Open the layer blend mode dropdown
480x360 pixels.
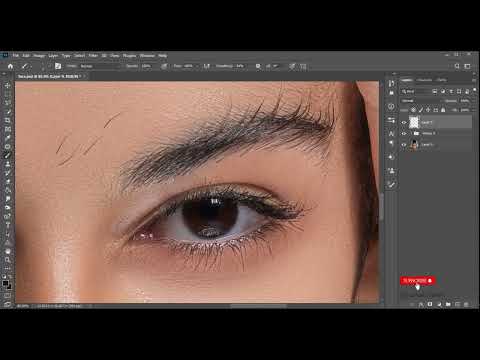tap(421, 101)
